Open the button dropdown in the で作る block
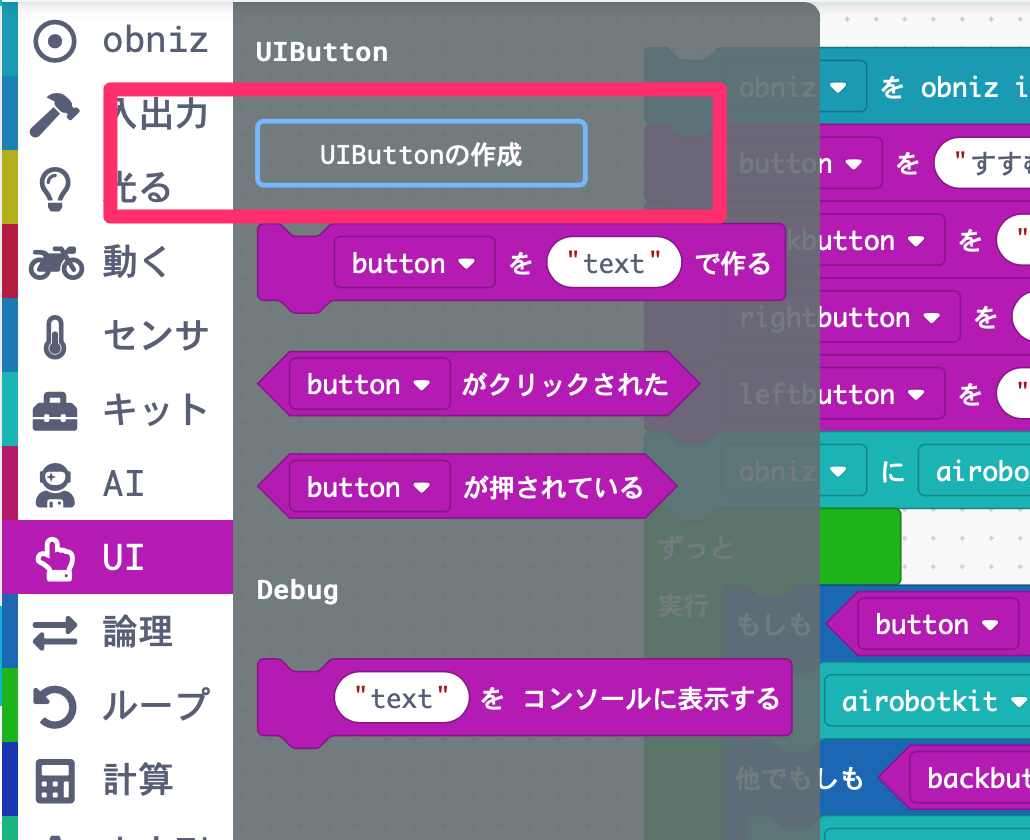1030x840 pixels. point(414,263)
